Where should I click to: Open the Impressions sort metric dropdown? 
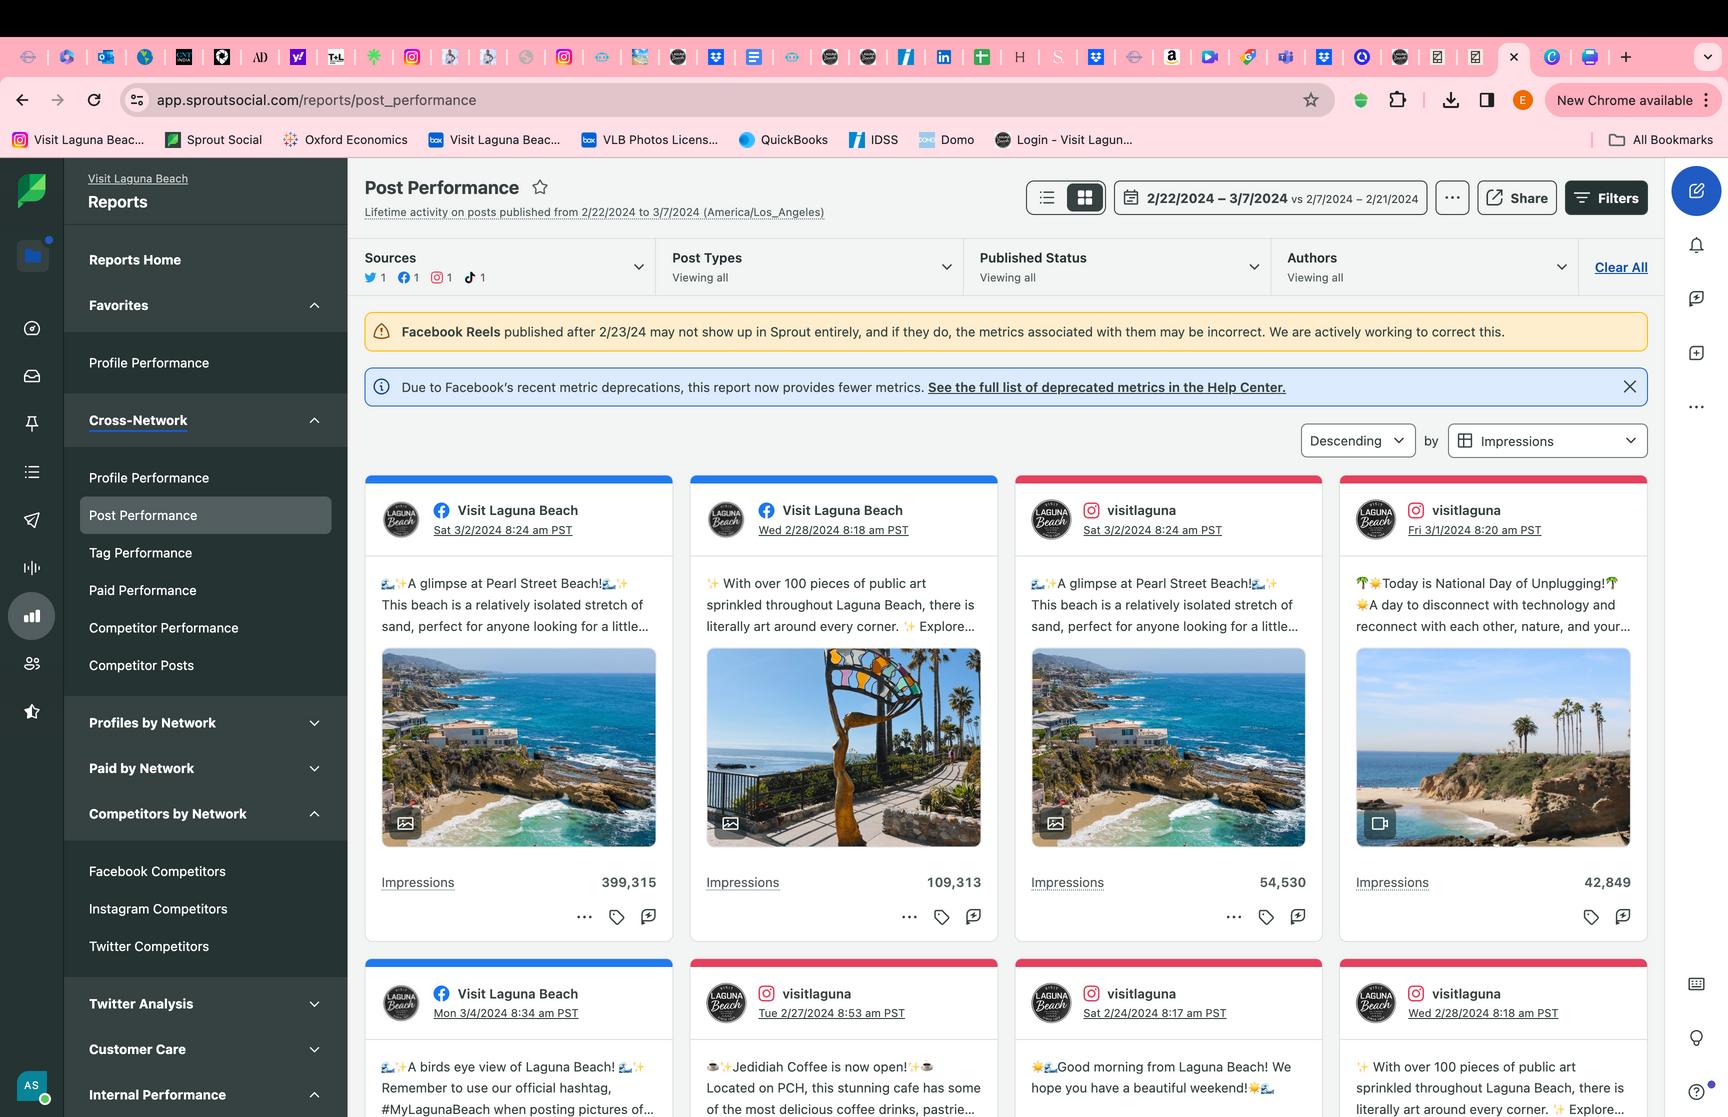[x=1547, y=441]
